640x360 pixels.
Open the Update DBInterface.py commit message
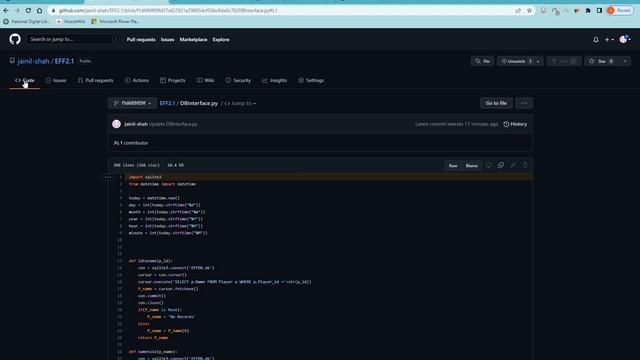click(x=173, y=124)
